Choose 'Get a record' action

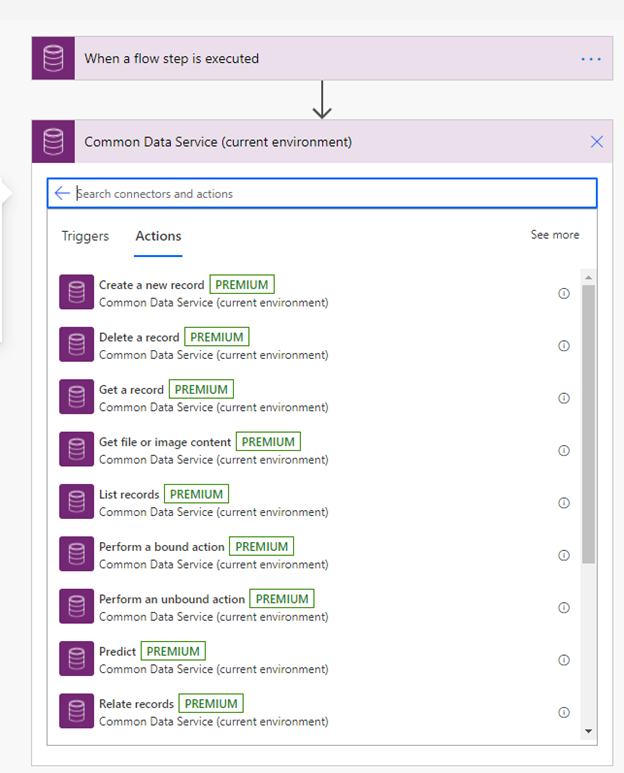(315, 396)
